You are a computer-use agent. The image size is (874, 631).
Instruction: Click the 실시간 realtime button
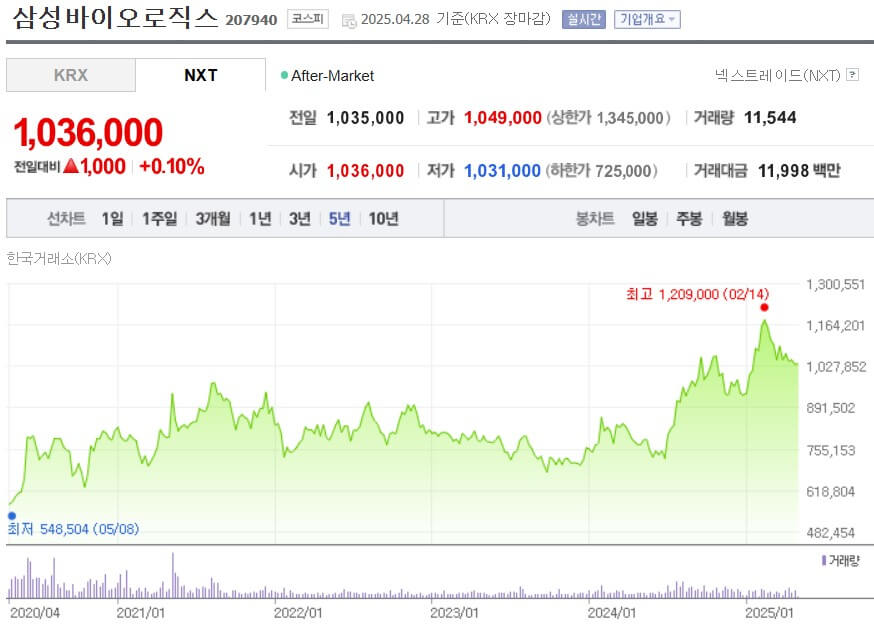583,19
